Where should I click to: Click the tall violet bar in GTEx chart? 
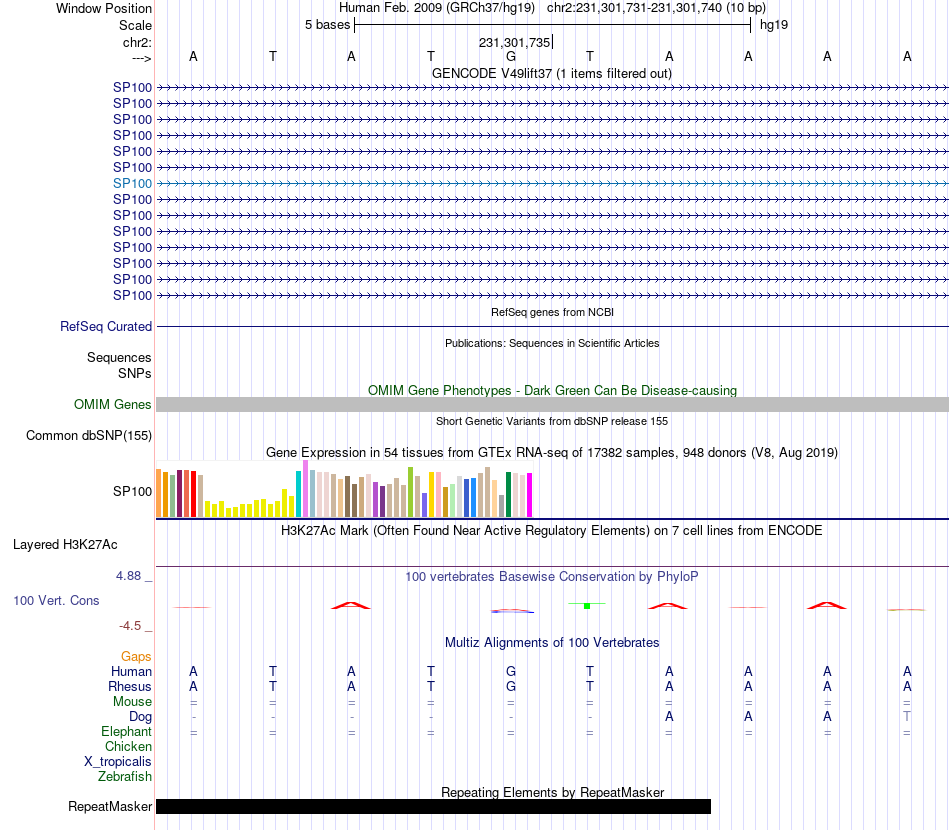tap(305, 488)
